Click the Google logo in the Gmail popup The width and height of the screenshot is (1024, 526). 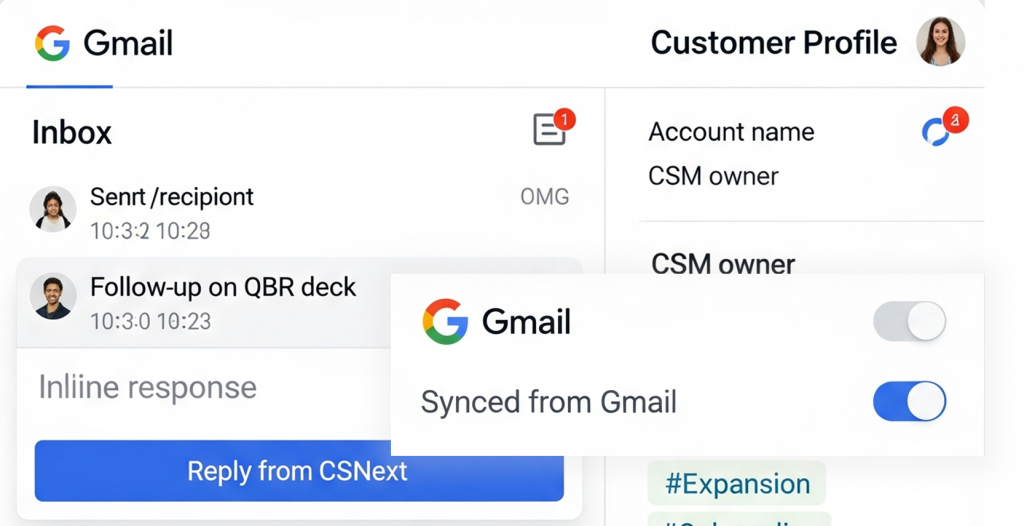click(x=445, y=322)
